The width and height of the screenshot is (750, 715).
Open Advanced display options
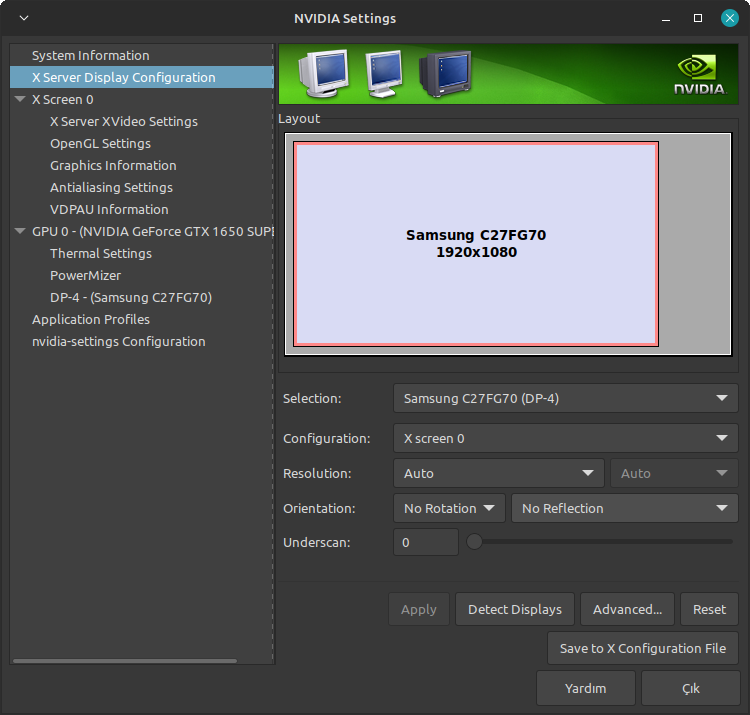(627, 609)
